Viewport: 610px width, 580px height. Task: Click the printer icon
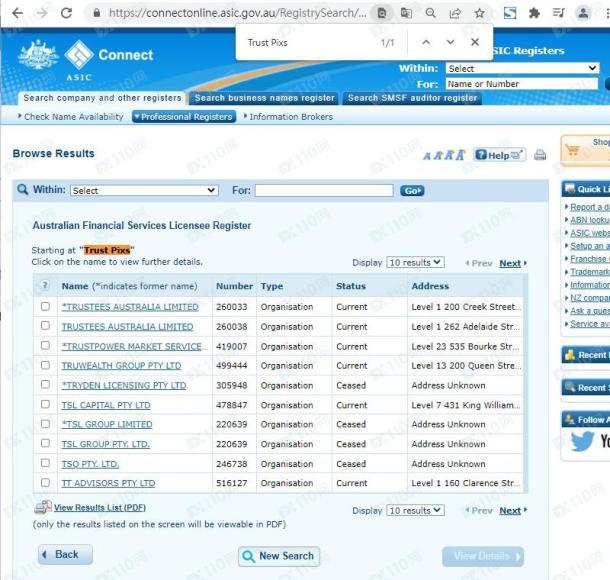pyautogui.click(x=540, y=155)
